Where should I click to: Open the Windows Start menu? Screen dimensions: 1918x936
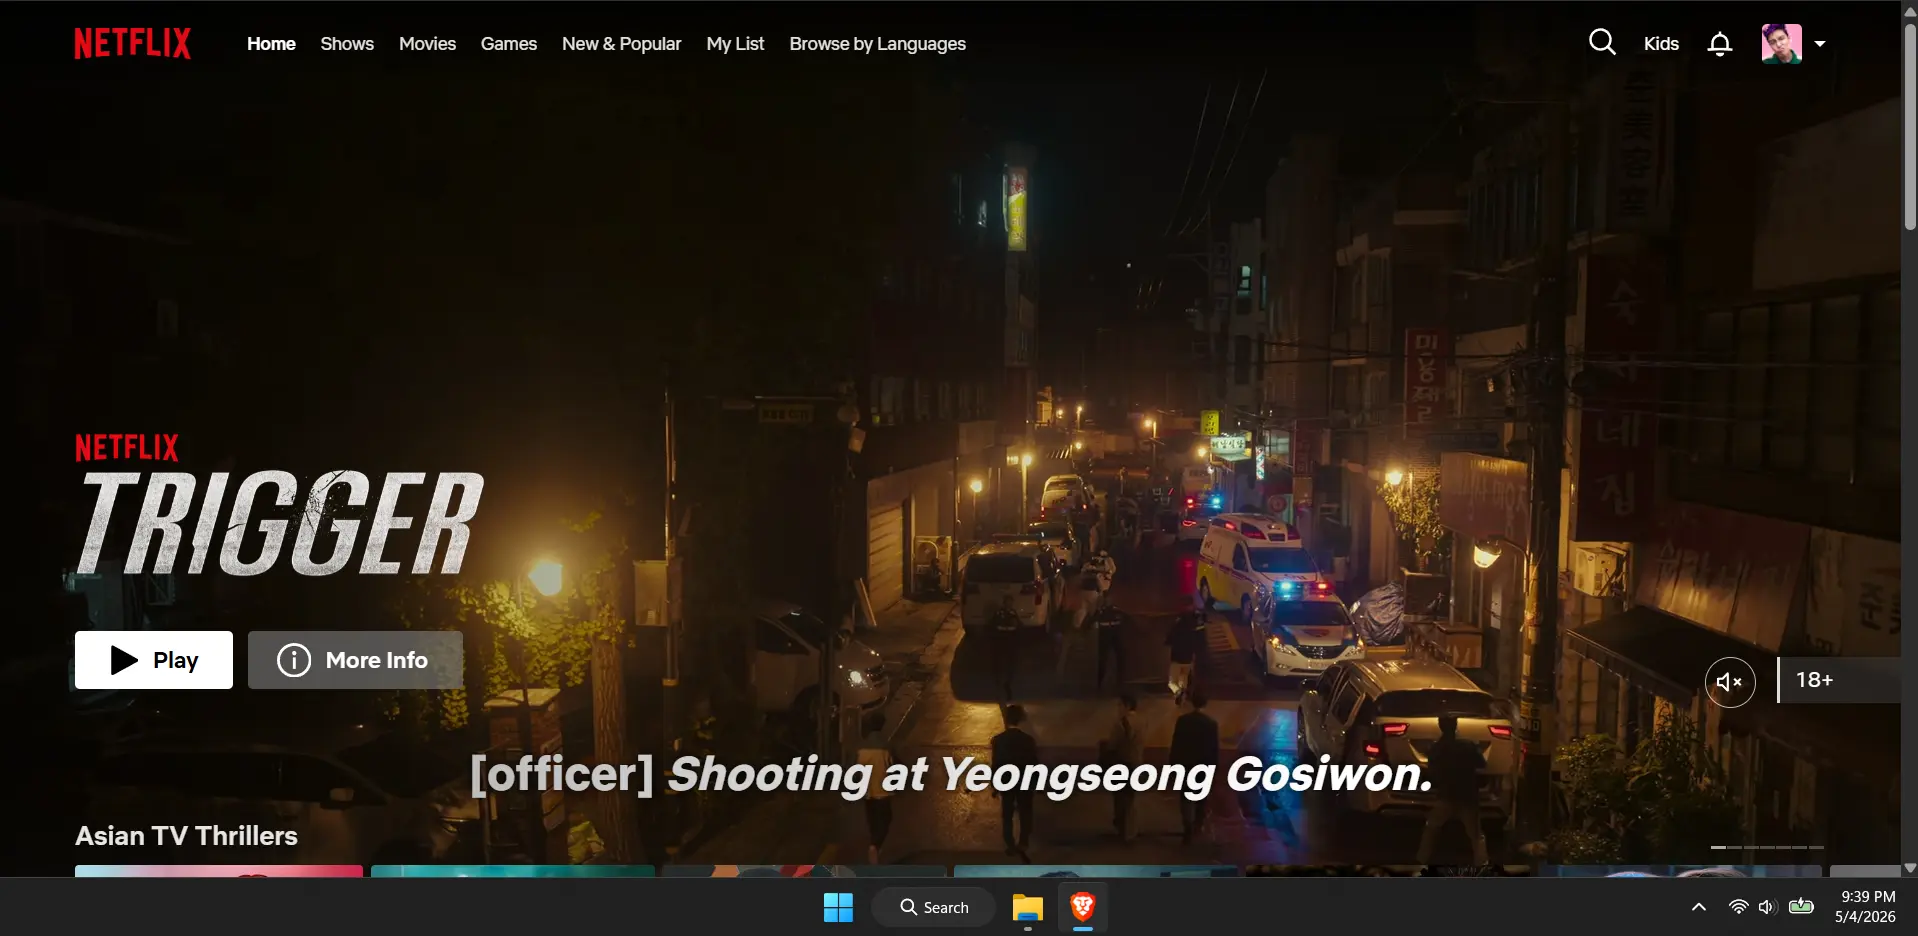pos(838,907)
